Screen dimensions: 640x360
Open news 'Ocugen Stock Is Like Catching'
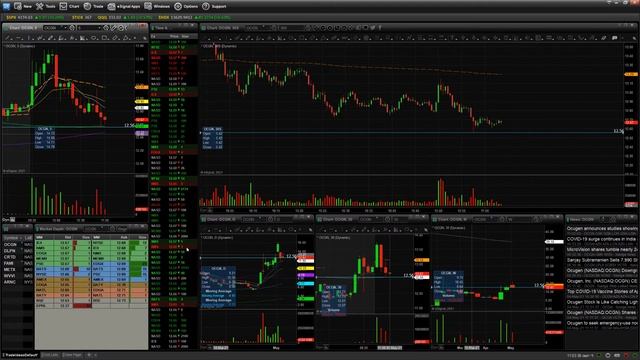(602, 302)
